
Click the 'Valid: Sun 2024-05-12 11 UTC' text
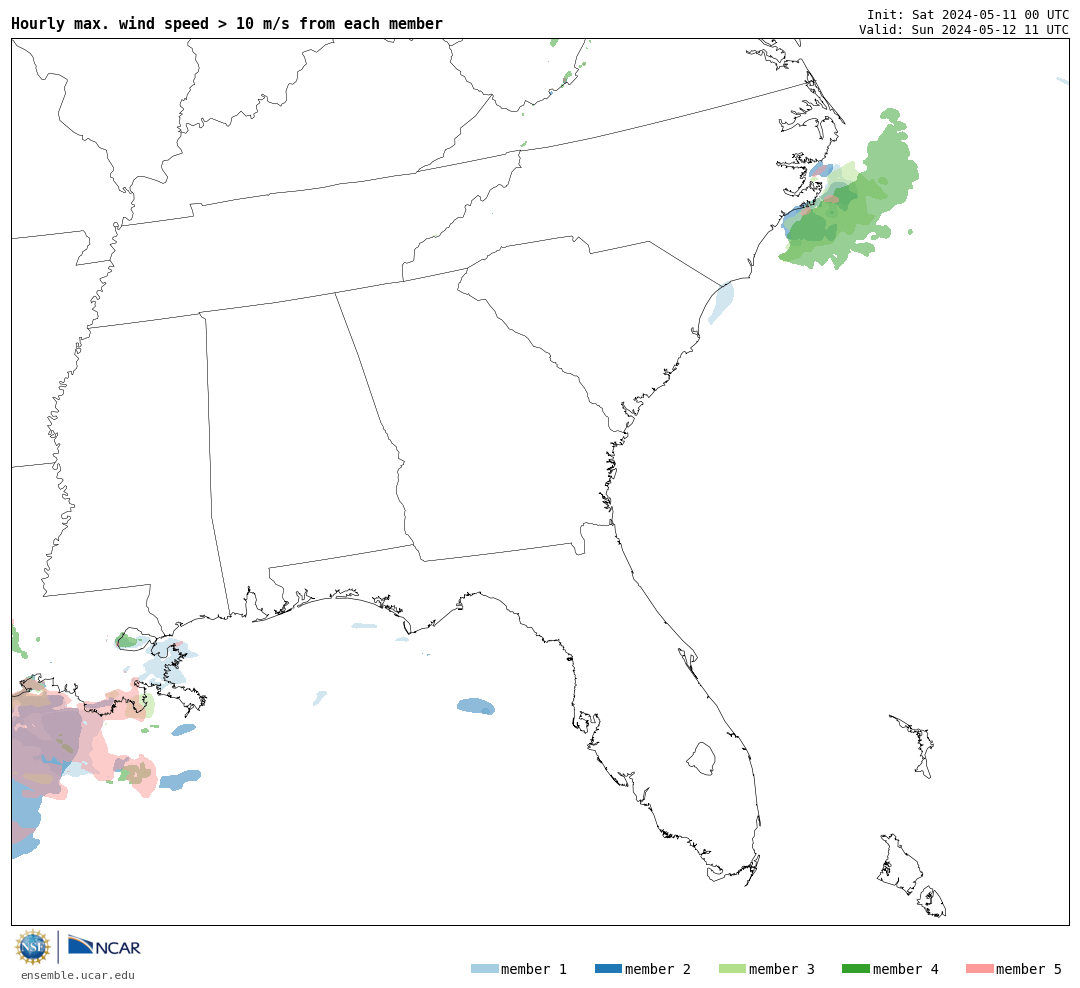pyautogui.click(x=964, y=30)
